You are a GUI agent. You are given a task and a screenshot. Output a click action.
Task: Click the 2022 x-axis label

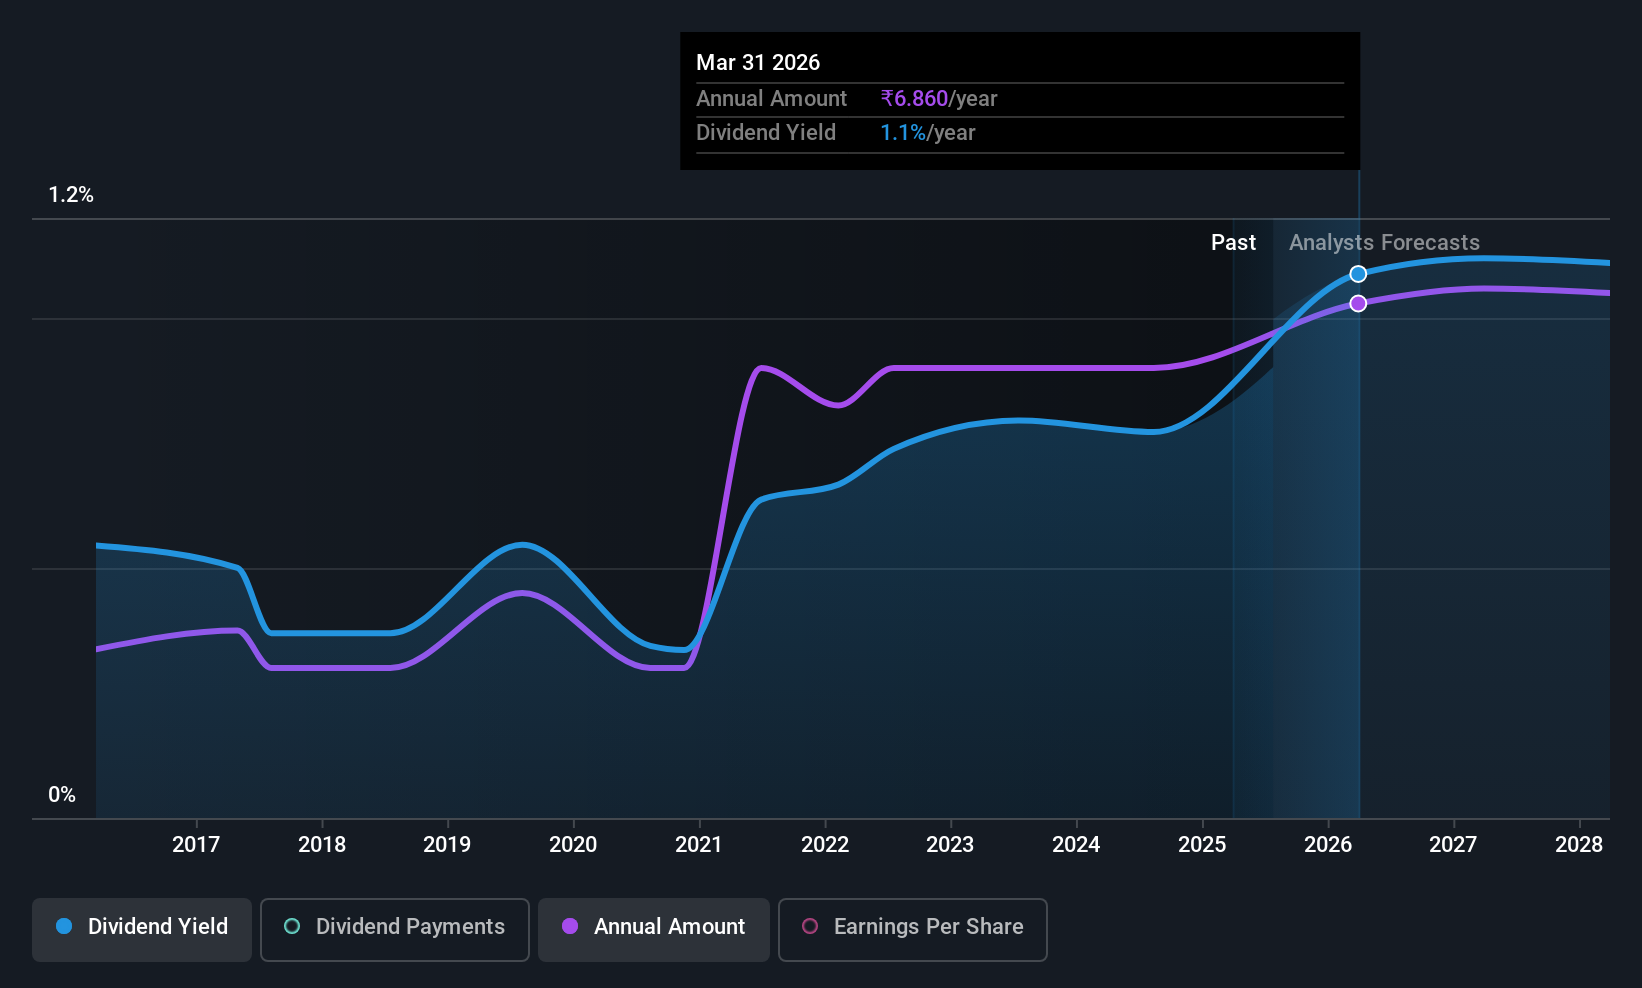pos(825,845)
